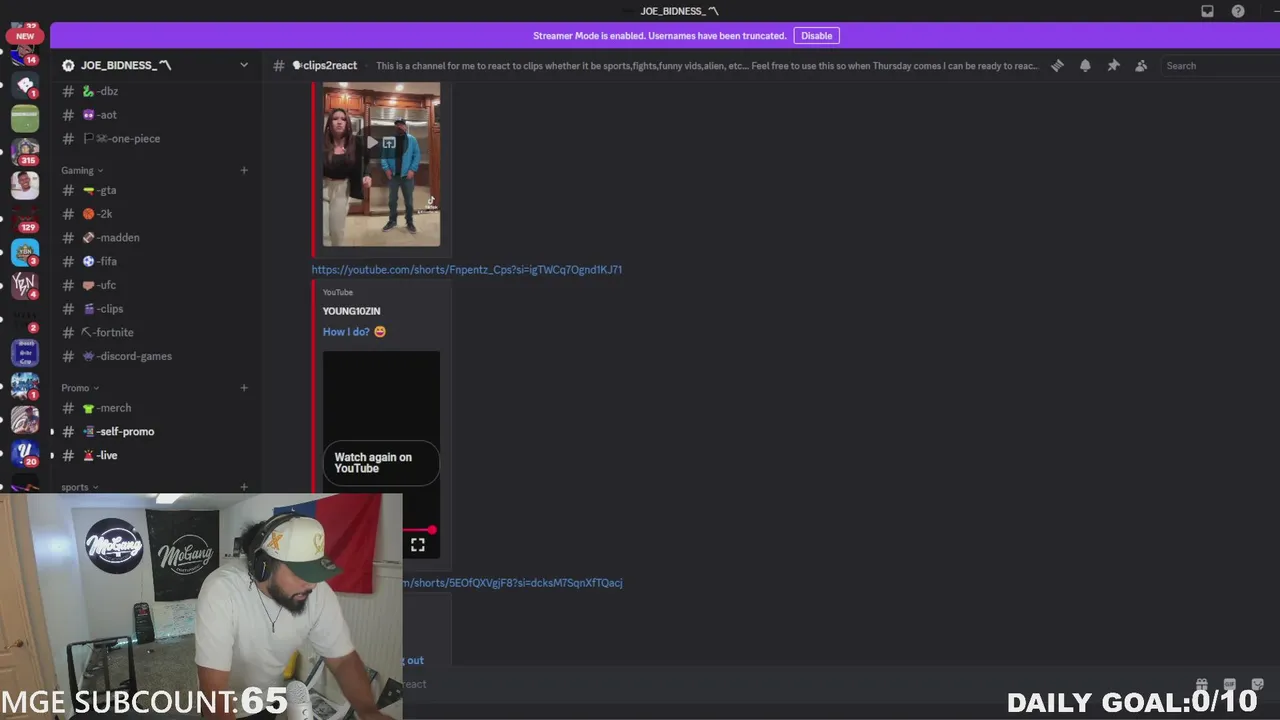Open the -ufc channel

click(x=155, y=285)
